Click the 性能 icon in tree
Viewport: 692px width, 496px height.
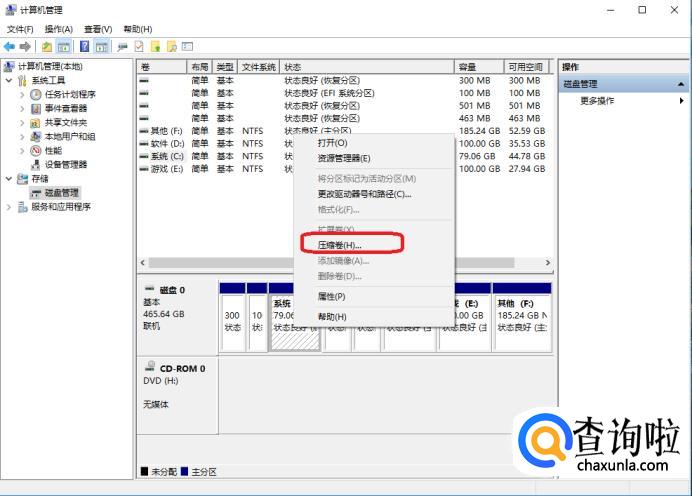36,151
